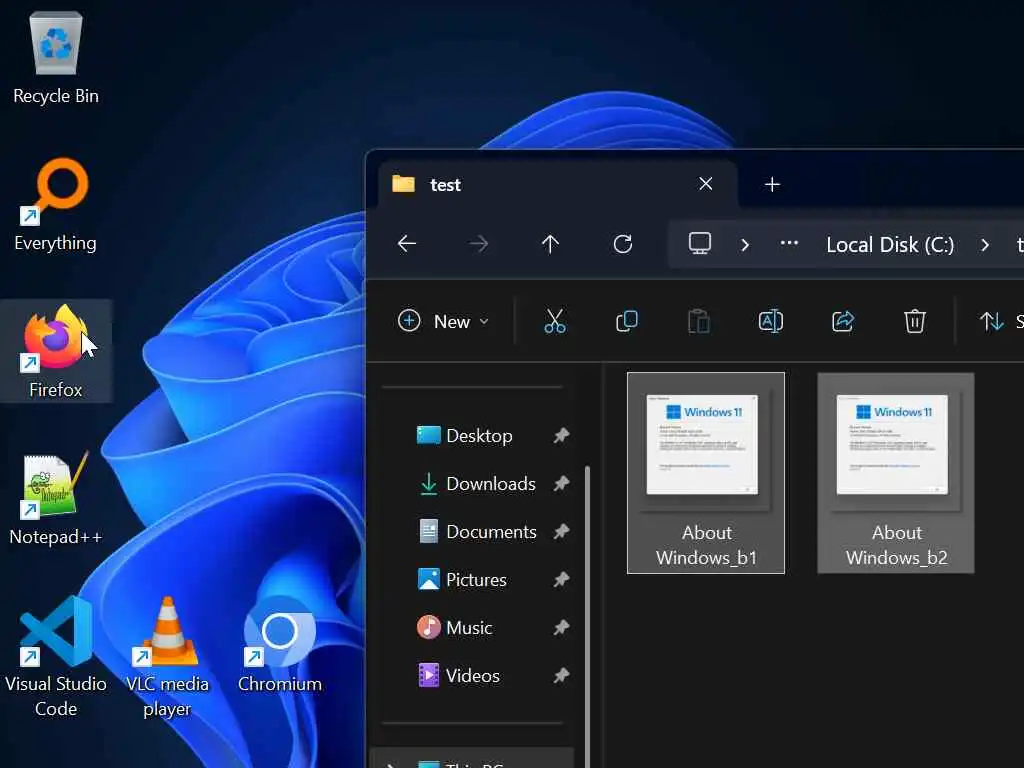Viewport: 1024px width, 768px height.
Task: Expand chevron after Local Disk (C:)
Action: click(985, 245)
